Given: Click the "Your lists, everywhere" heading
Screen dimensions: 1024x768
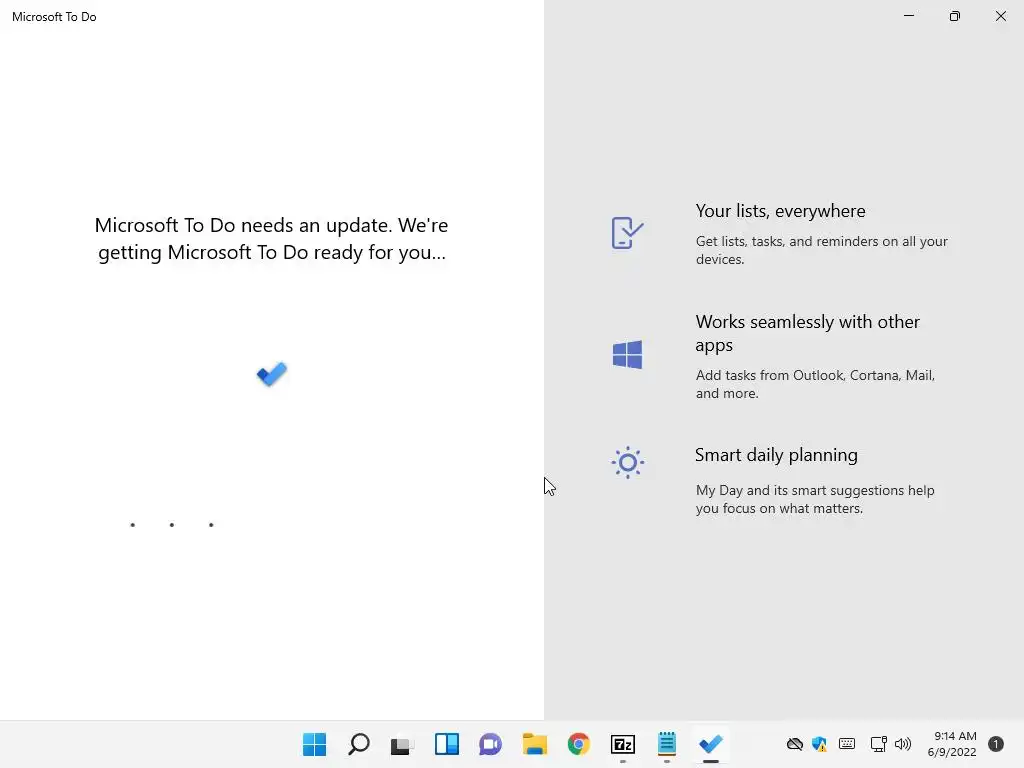Looking at the screenshot, I should click(x=780, y=211).
